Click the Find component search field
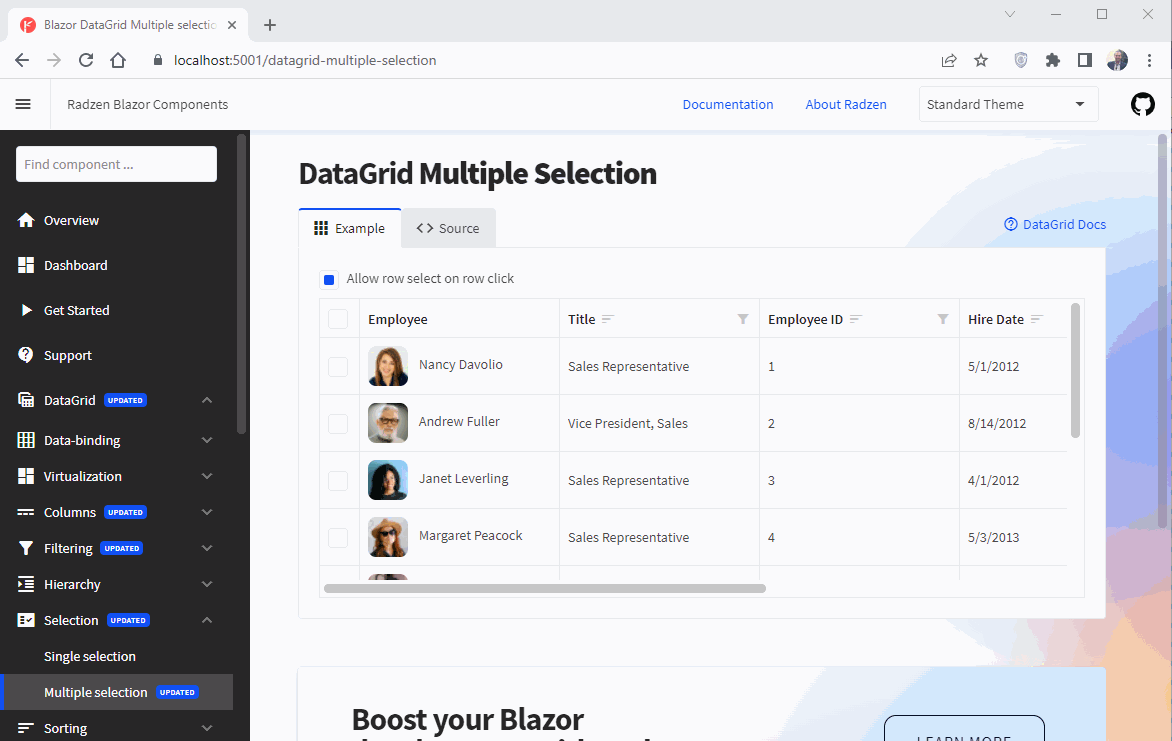1172x741 pixels. 117,164
